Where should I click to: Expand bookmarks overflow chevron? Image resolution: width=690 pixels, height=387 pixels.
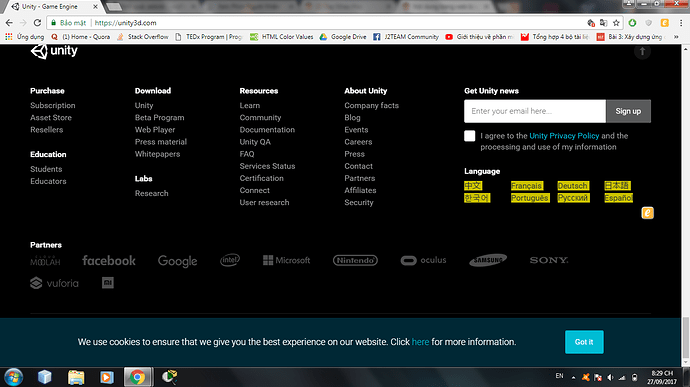(676, 37)
